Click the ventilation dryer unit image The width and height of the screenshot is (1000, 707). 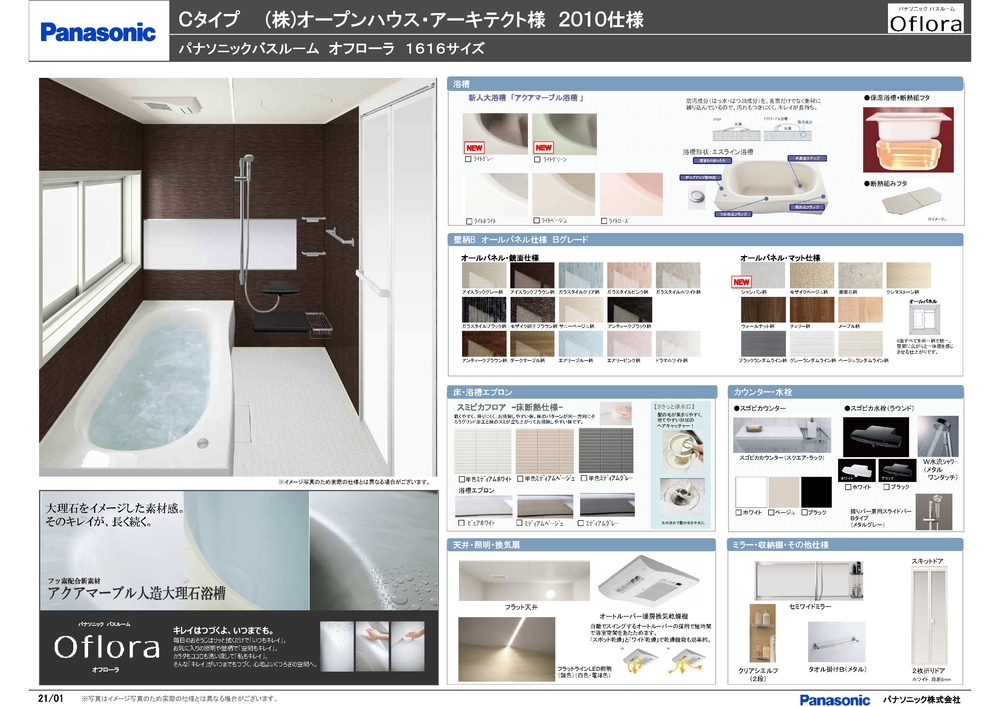[x=649, y=582]
